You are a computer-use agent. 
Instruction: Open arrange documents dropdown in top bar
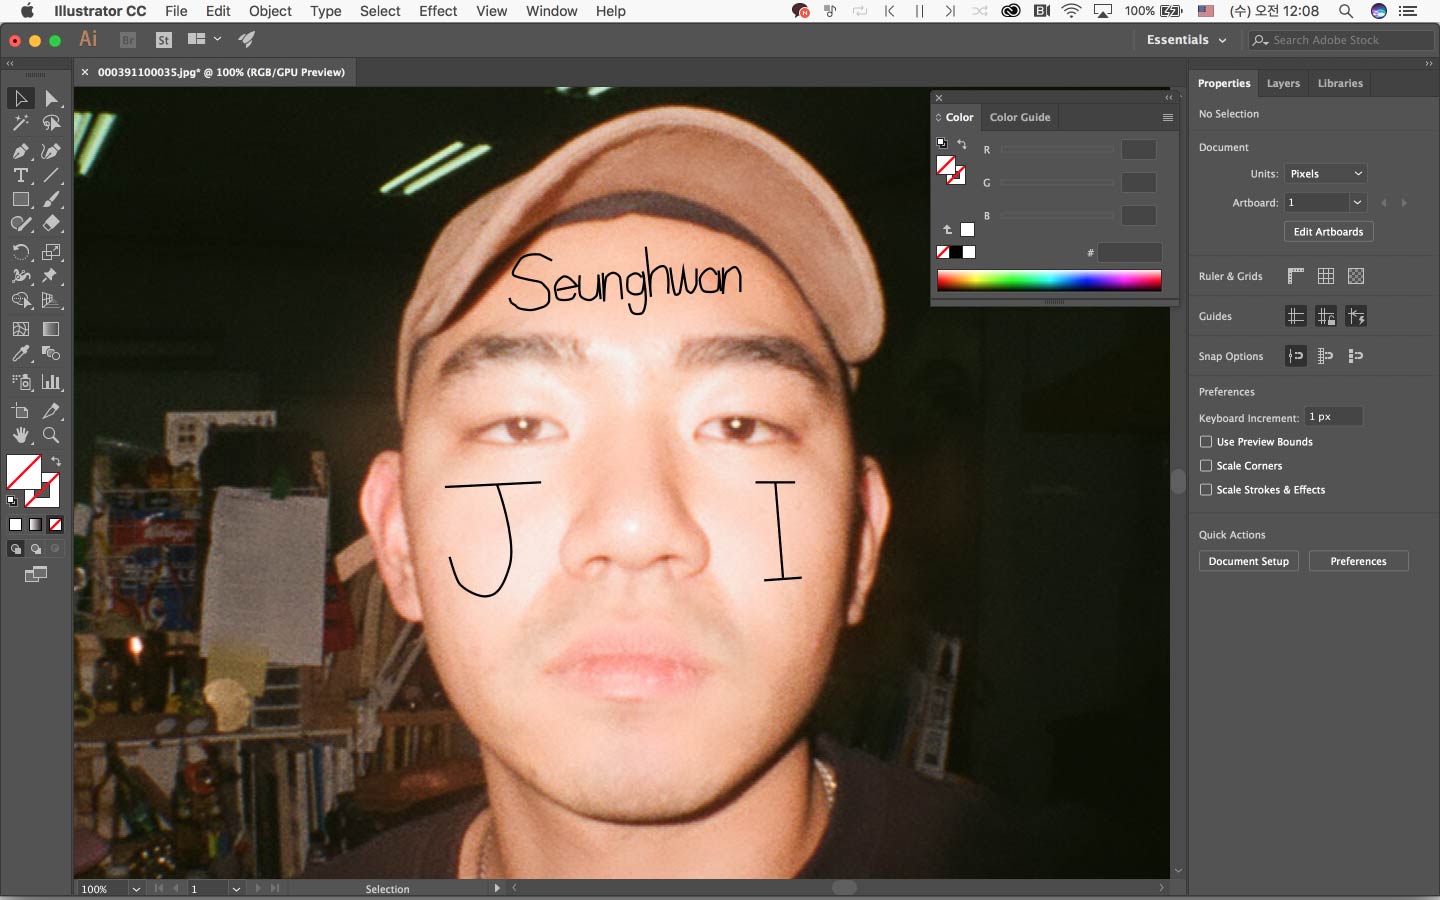pyautogui.click(x=204, y=39)
